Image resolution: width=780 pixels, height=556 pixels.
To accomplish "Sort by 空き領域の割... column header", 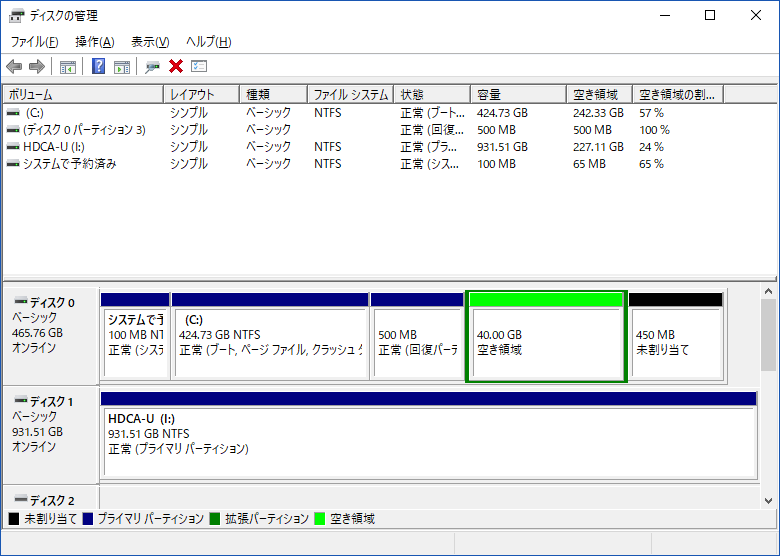I will coord(678,94).
